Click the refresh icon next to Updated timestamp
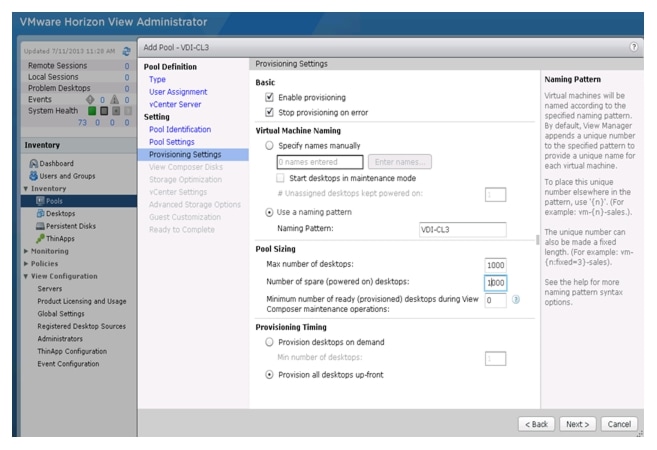657x450 pixels. (126, 51)
